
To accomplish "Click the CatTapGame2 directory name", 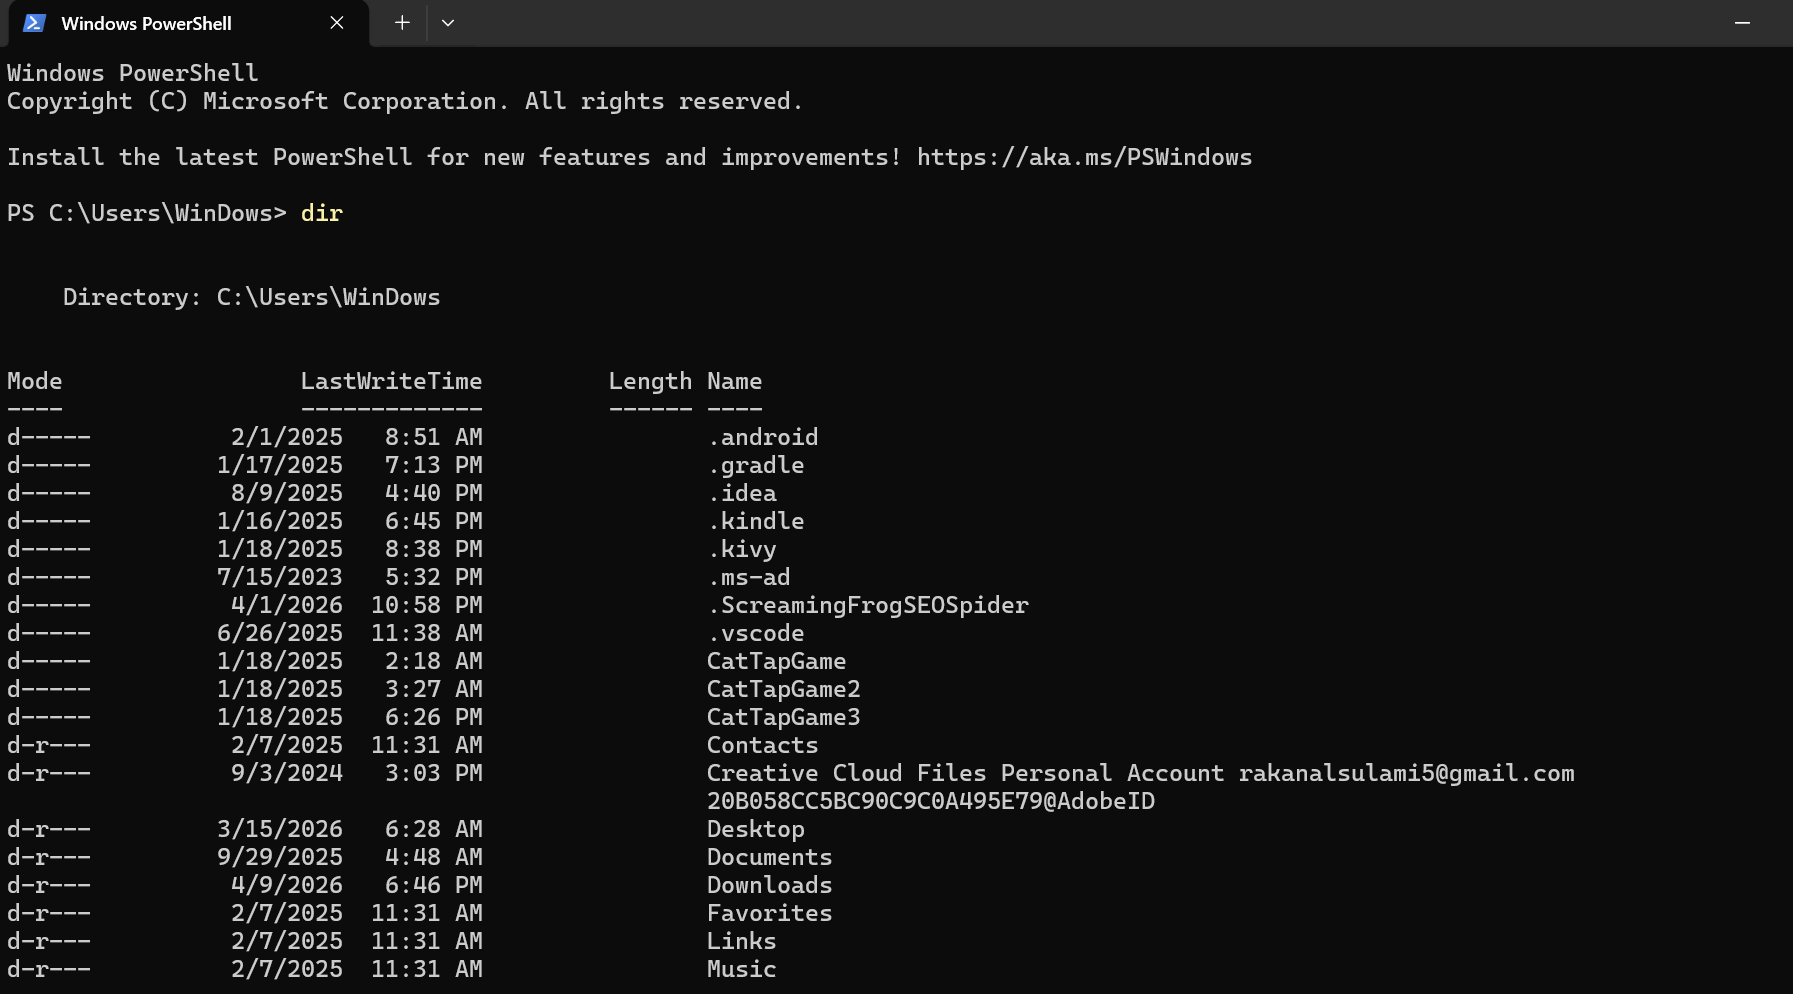I will click(x=783, y=690).
